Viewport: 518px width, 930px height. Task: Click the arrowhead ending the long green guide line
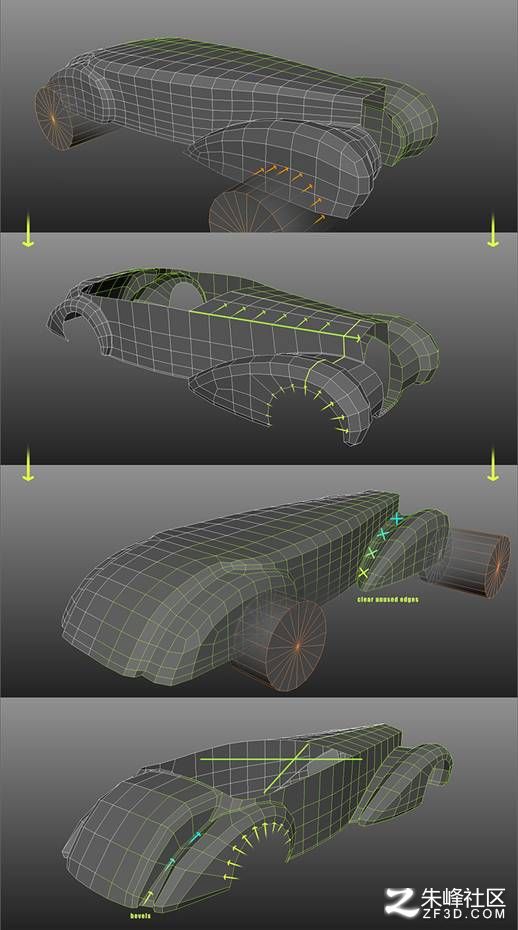[x=356, y=338]
